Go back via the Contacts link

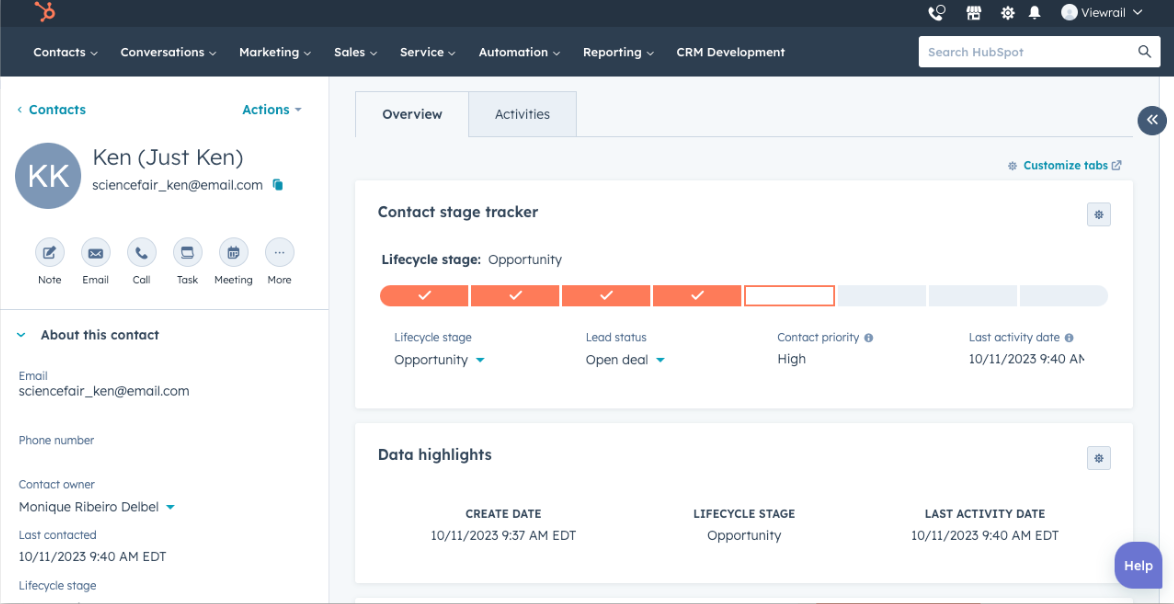(52, 109)
